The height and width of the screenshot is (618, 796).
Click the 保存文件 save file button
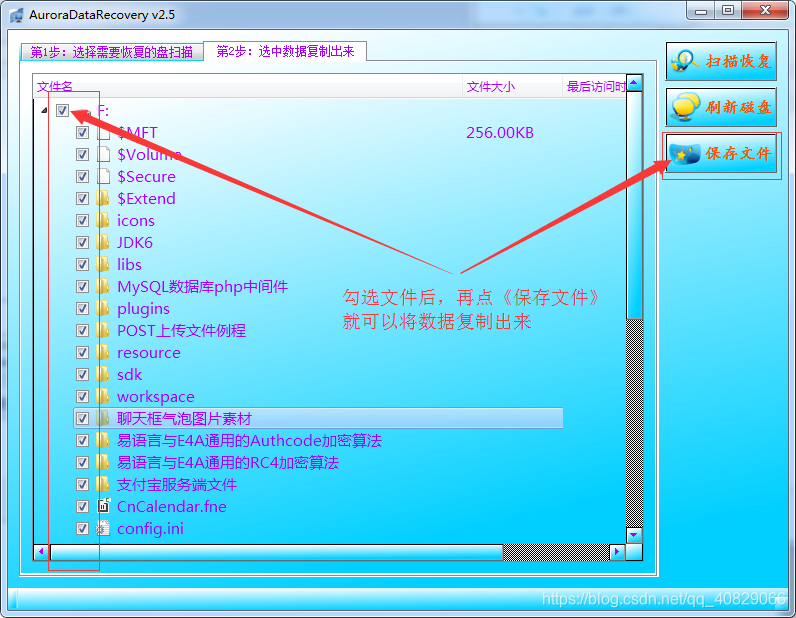click(x=721, y=153)
